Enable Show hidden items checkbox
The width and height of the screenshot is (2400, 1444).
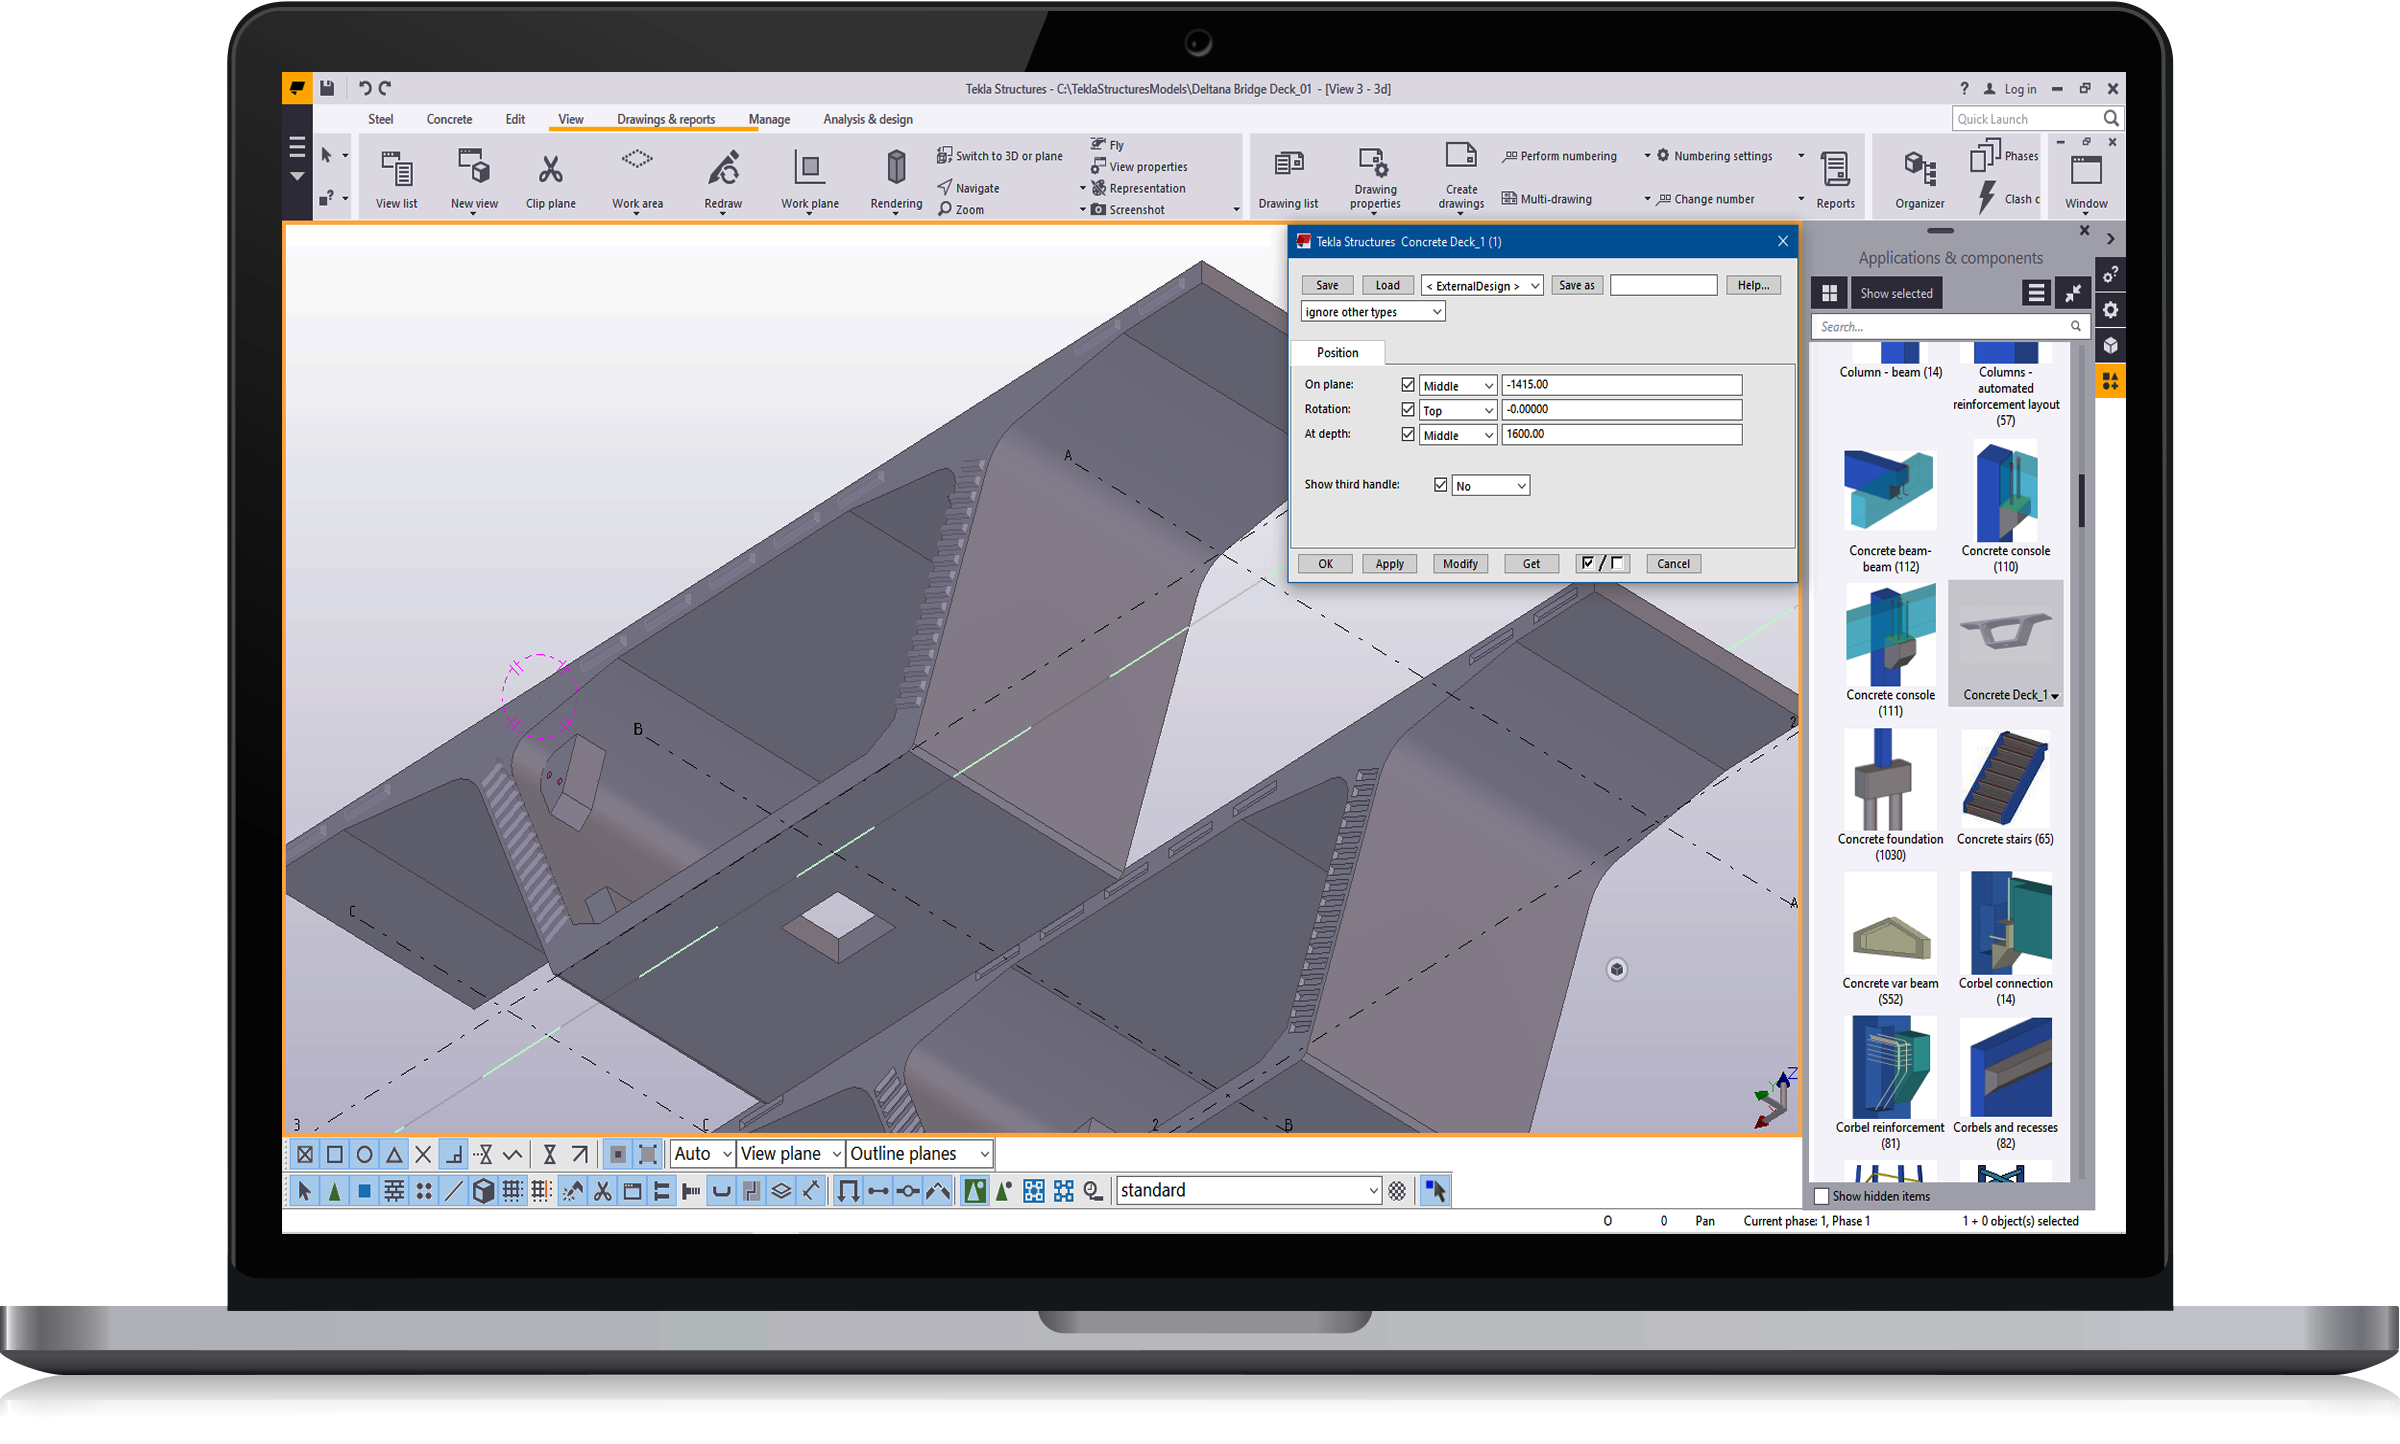click(1822, 1196)
